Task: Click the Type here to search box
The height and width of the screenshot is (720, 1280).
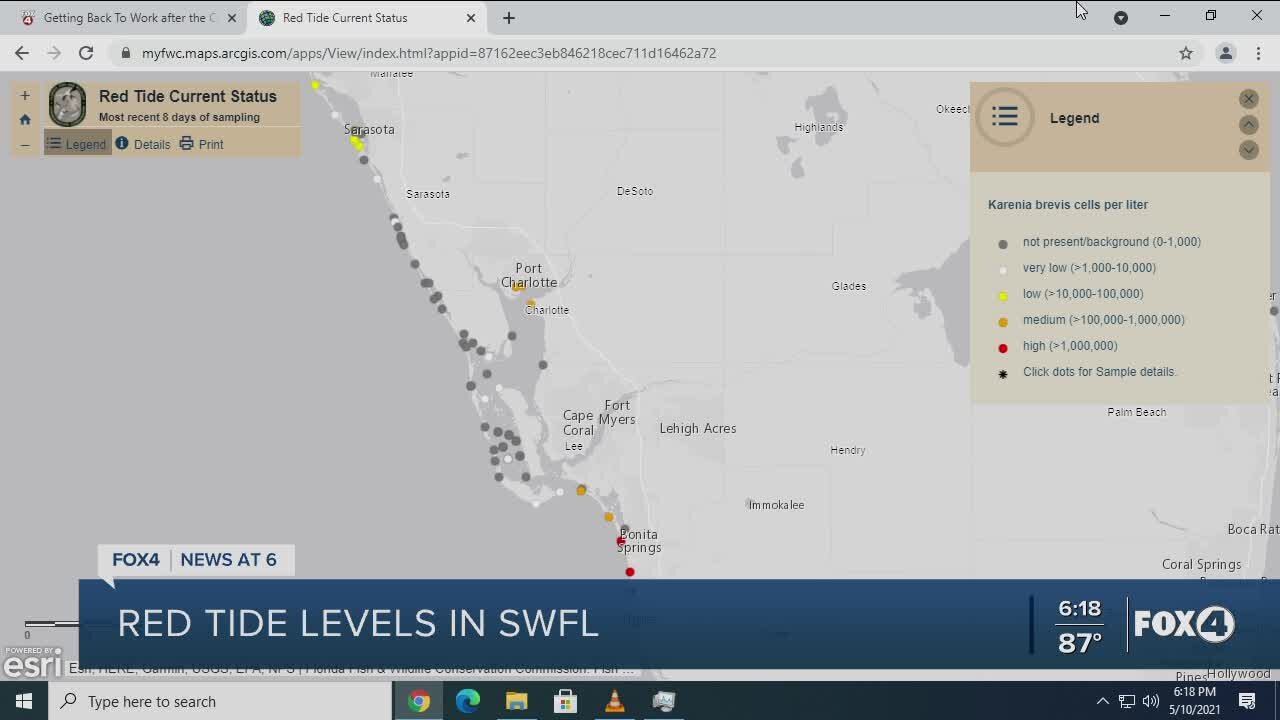Action: coord(220,701)
